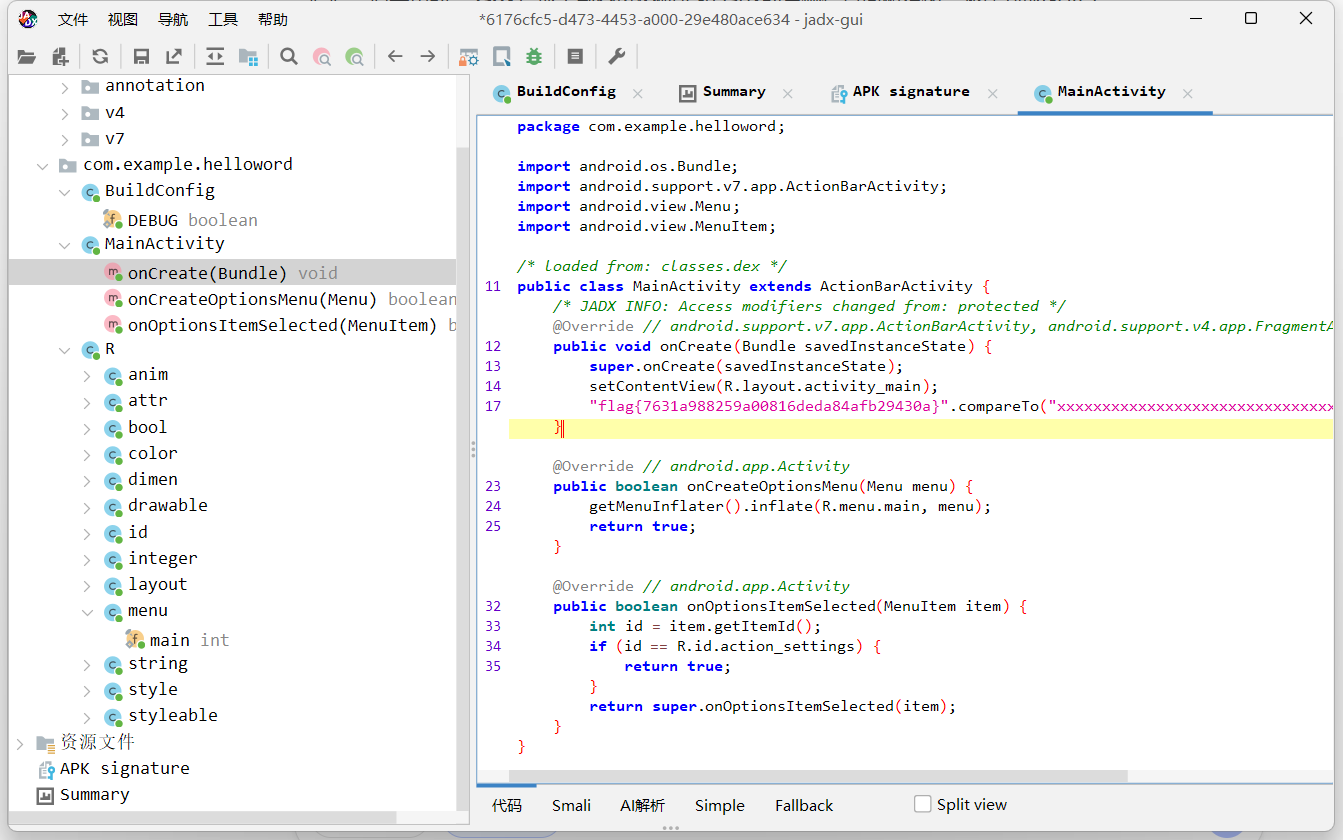The image size is (1343, 840).
Task: Select the styleable class in tree
Action: pos(173,716)
